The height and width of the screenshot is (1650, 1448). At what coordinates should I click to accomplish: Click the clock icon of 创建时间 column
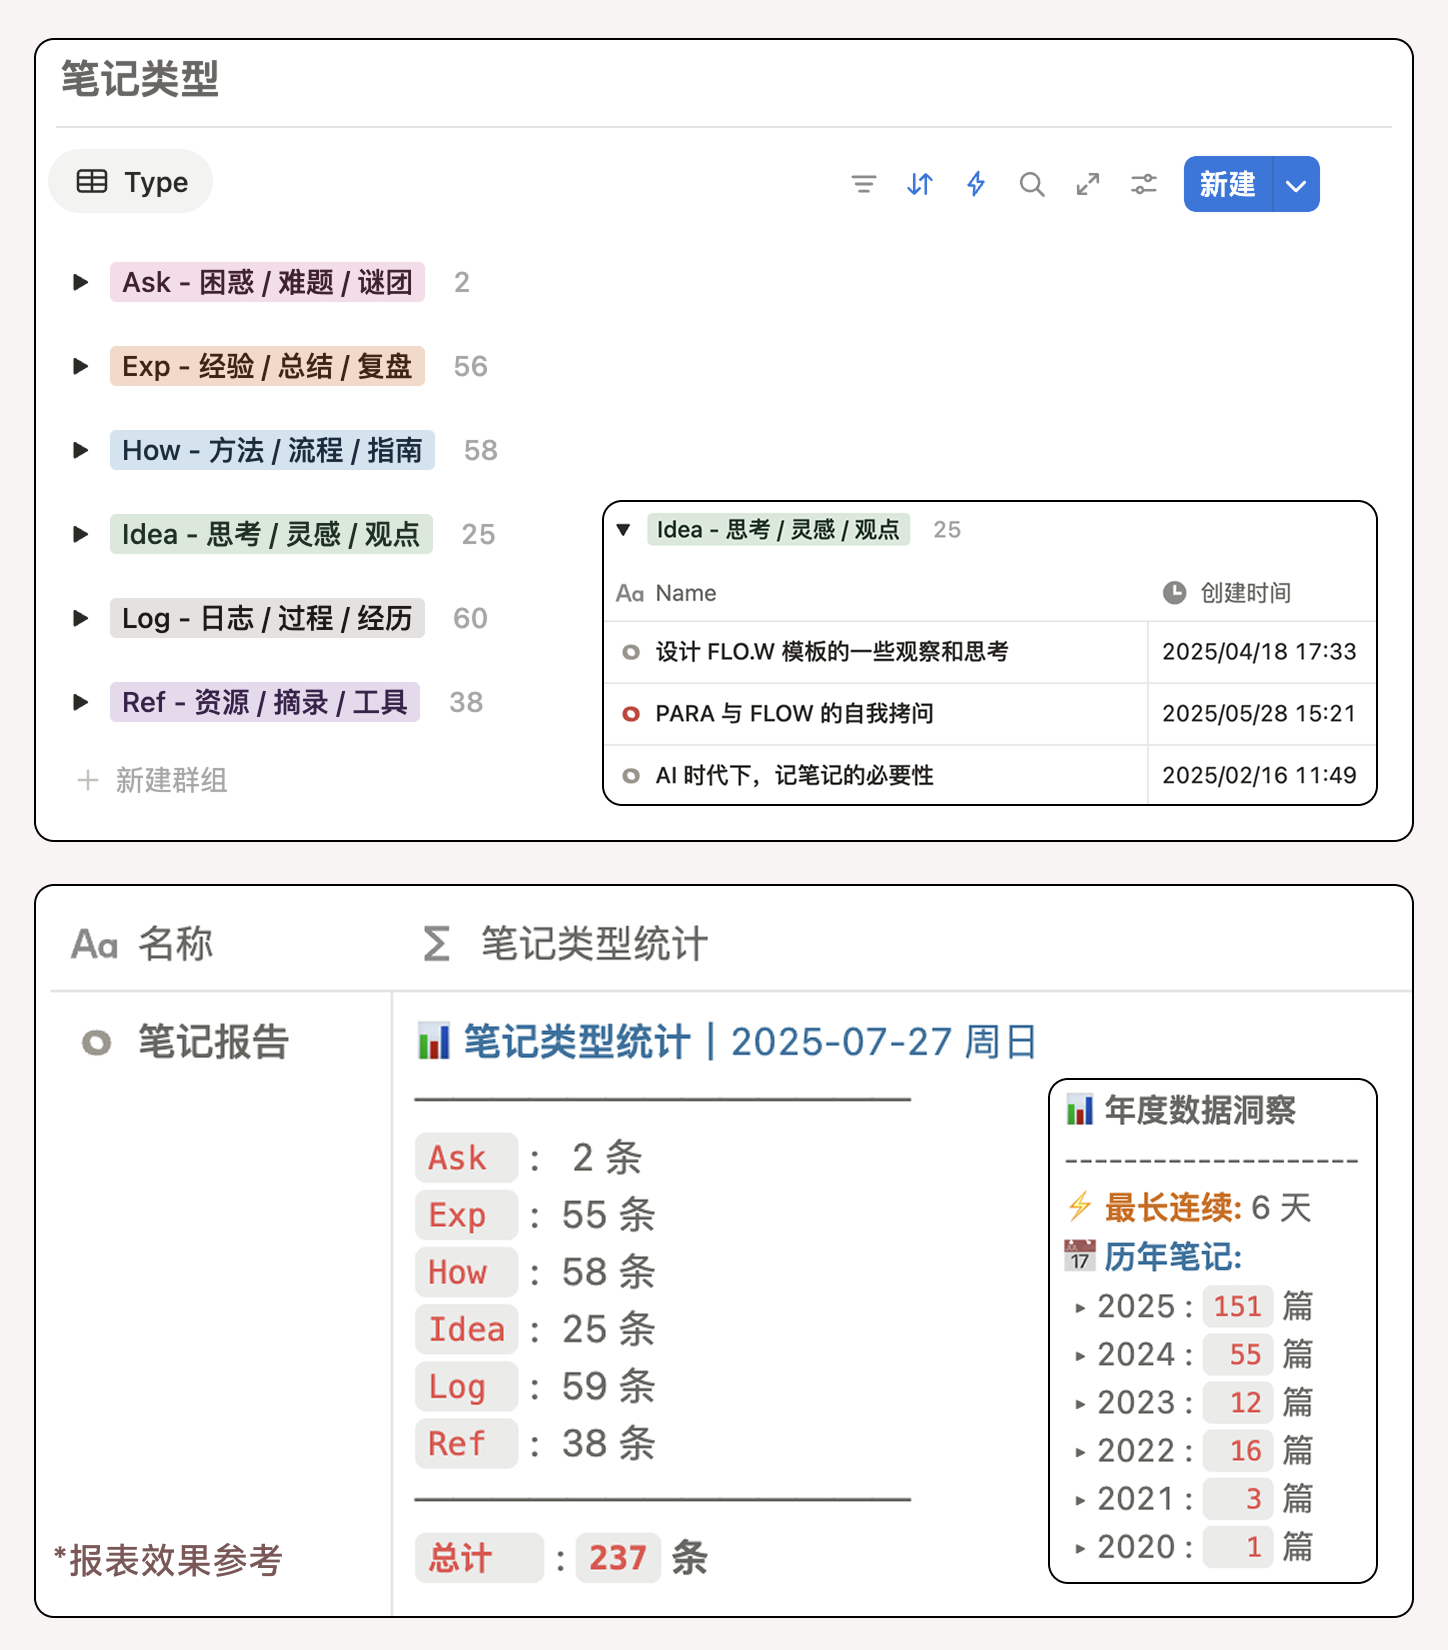point(1174,593)
